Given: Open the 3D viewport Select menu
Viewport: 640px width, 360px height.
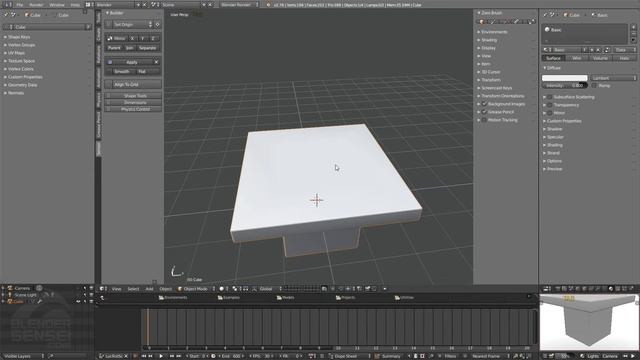Looking at the screenshot, I should pos(133,289).
